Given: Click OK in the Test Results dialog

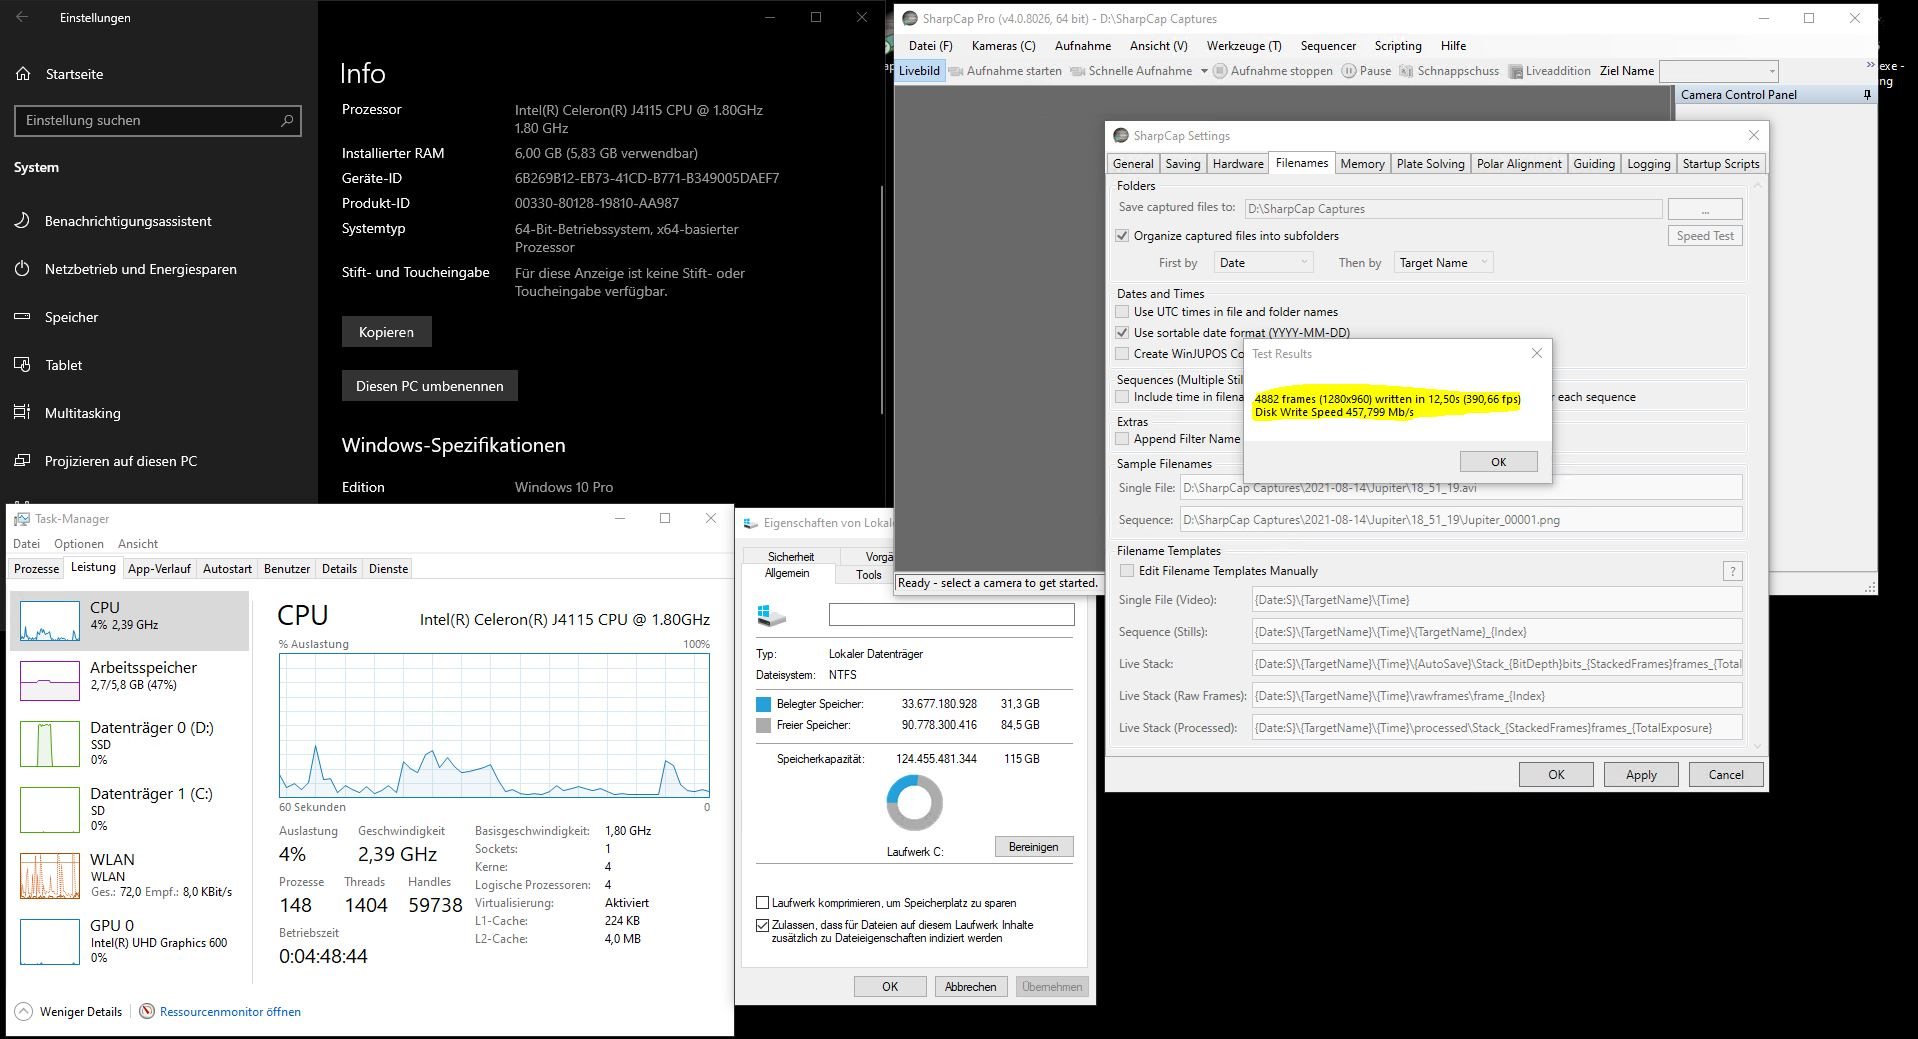Looking at the screenshot, I should tap(1498, 462).
